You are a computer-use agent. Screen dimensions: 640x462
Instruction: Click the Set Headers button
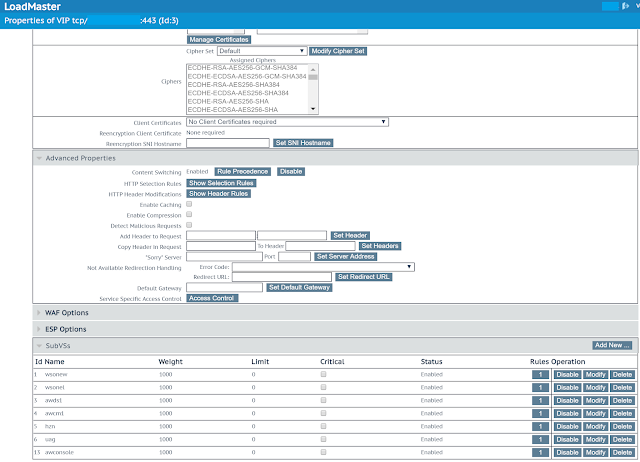(x=380, y=246)
